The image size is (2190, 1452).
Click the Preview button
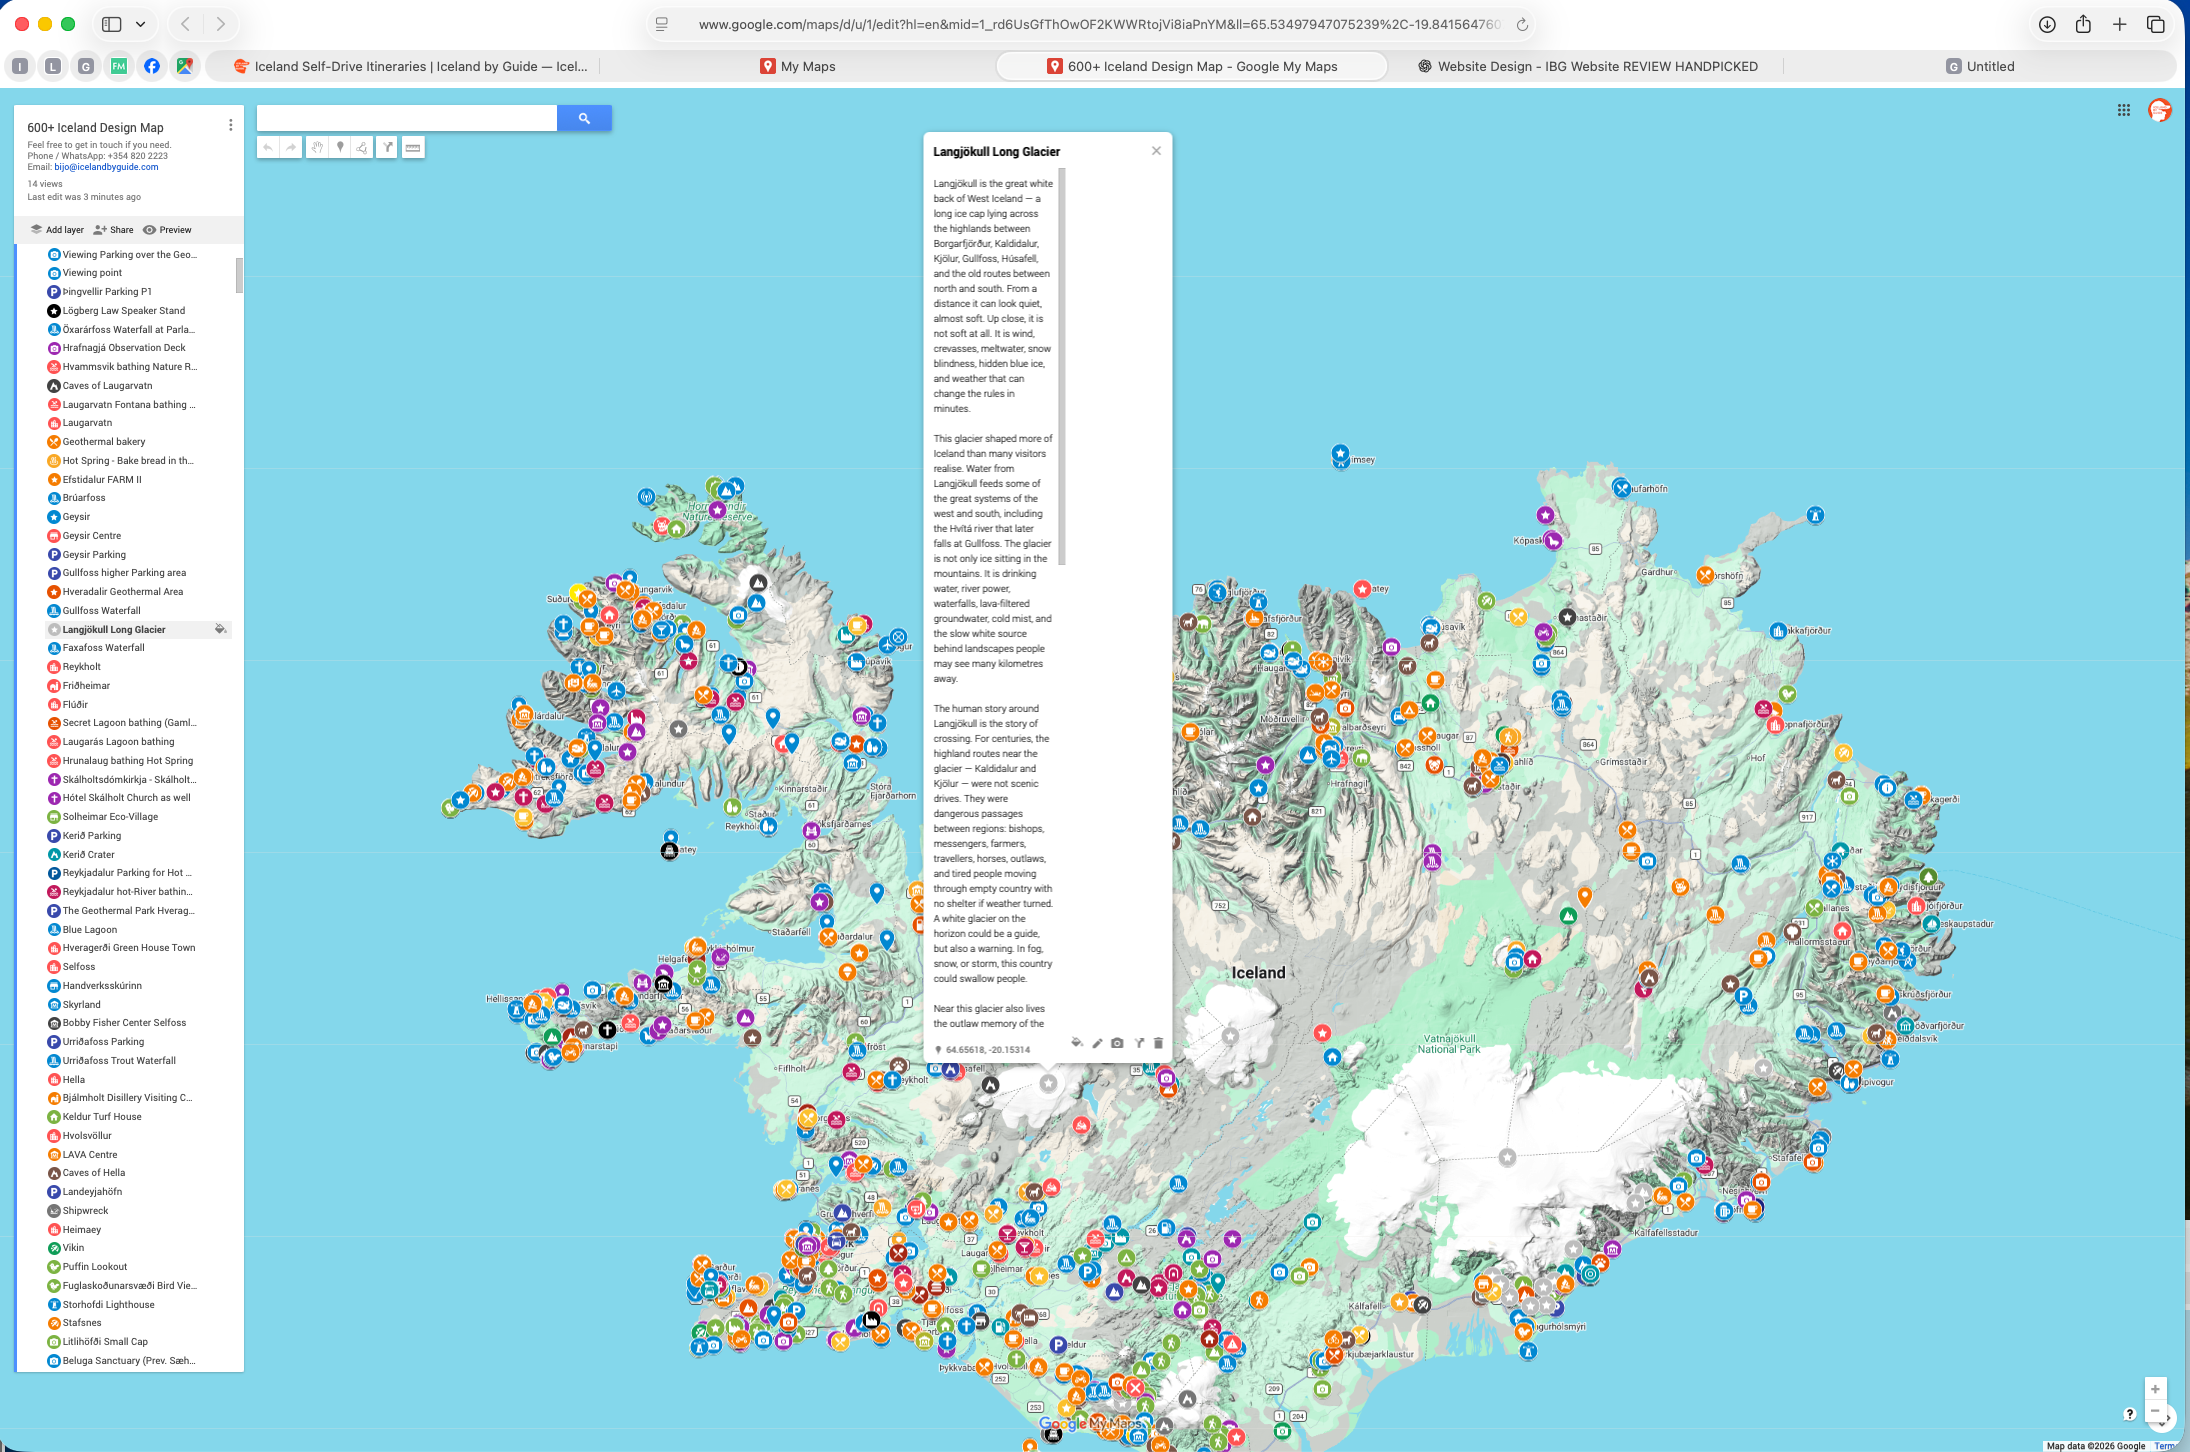pyautogui.click(x=167, y=230)
